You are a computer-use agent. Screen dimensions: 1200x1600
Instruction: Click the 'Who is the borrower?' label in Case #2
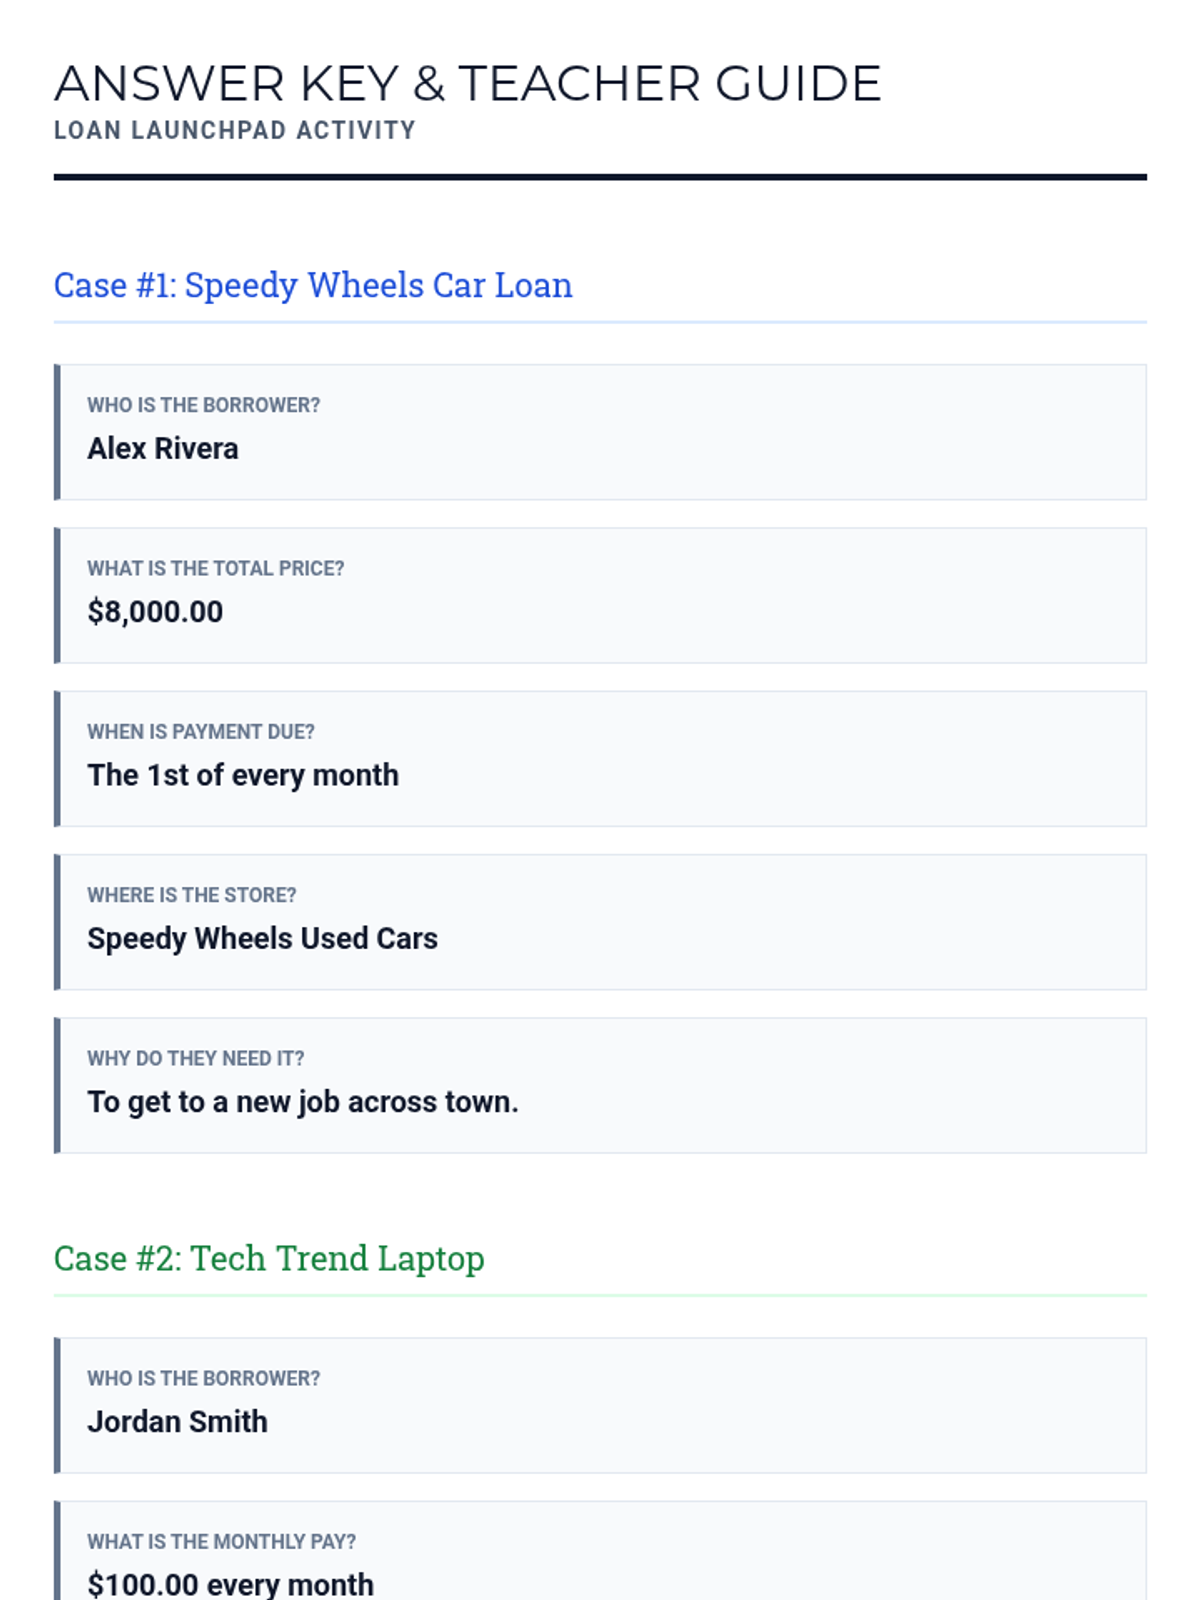[x=204, y=1378]
